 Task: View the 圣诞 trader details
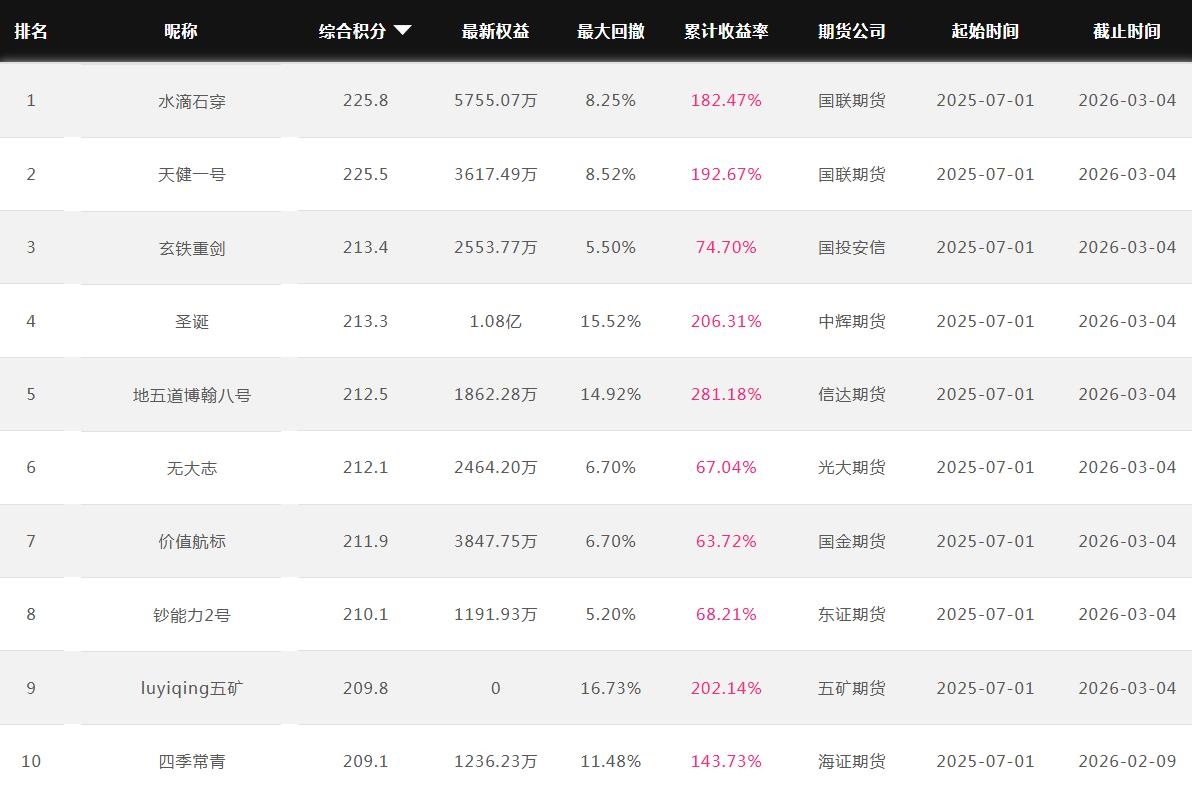192,321
